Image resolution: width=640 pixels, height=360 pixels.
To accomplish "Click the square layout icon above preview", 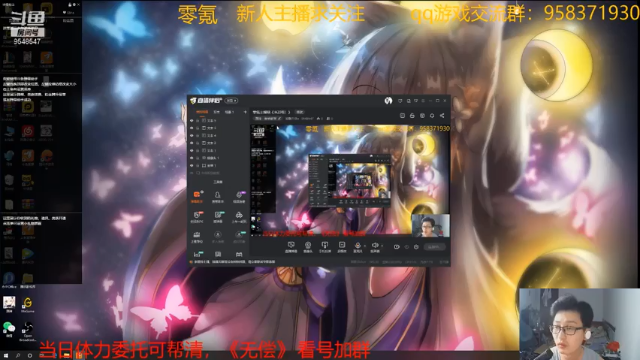I will [402, 116].
